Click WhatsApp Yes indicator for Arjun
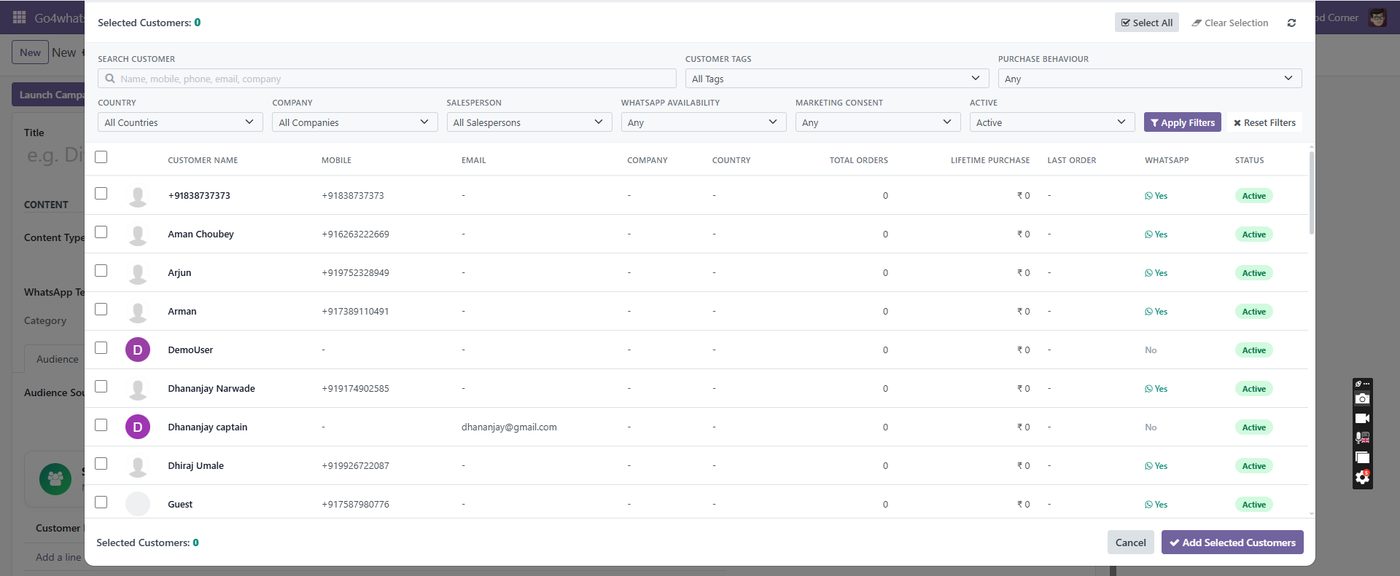This screenshot has height=576, width=1400. (1156, 273)
